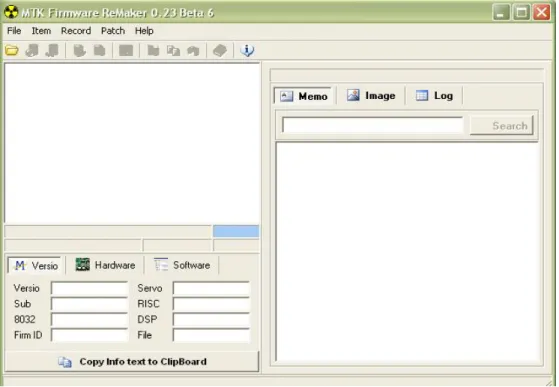Click the clipboard icon on the Copy Info button
559x387 pixels.
pos(65,362)
